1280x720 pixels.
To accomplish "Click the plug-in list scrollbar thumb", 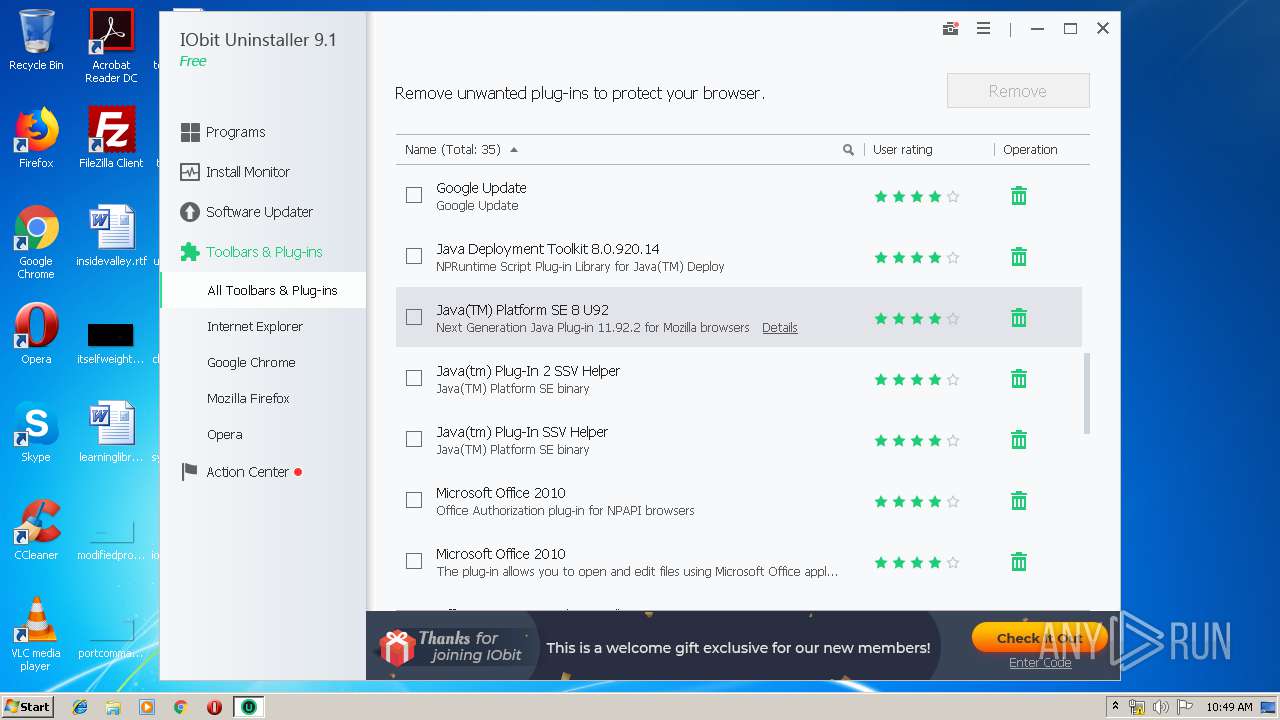I will tap(1086, 393).
